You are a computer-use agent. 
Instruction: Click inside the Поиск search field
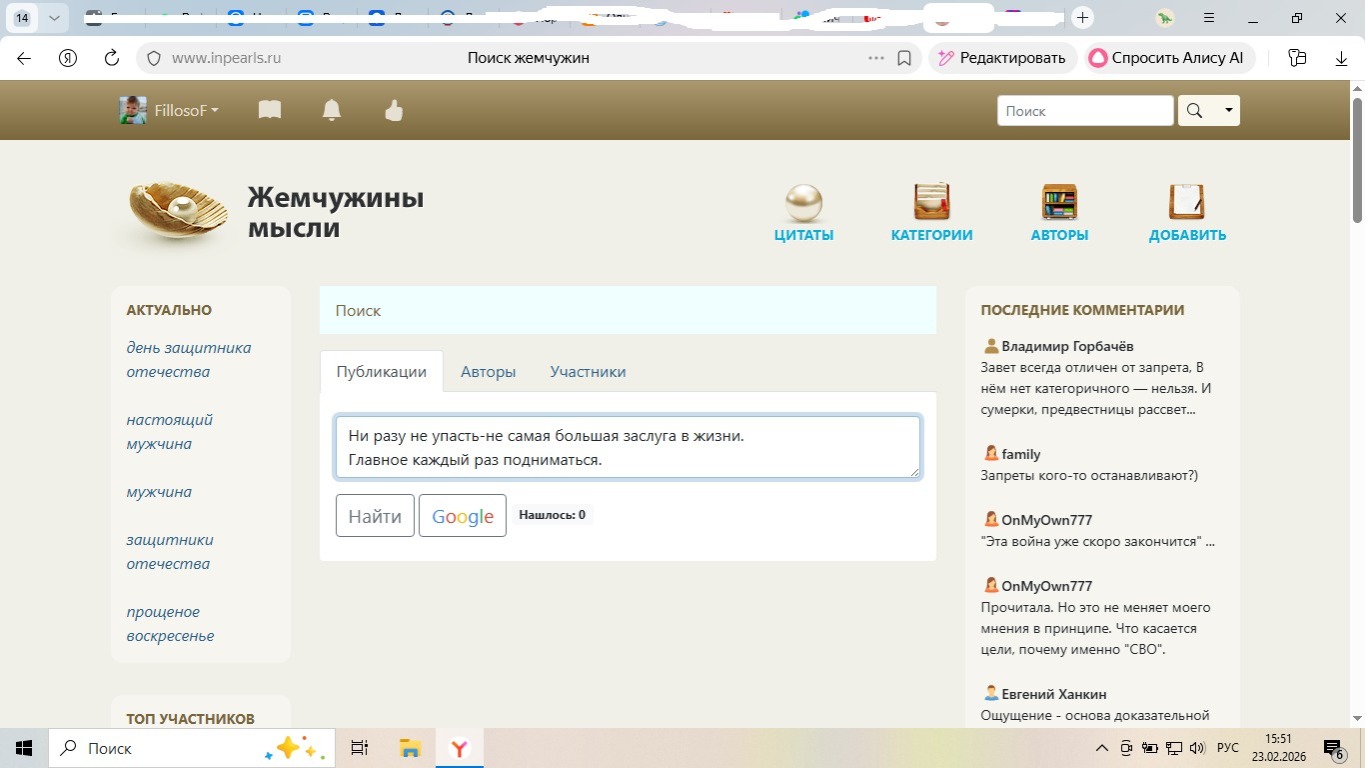coord(1084,110)
